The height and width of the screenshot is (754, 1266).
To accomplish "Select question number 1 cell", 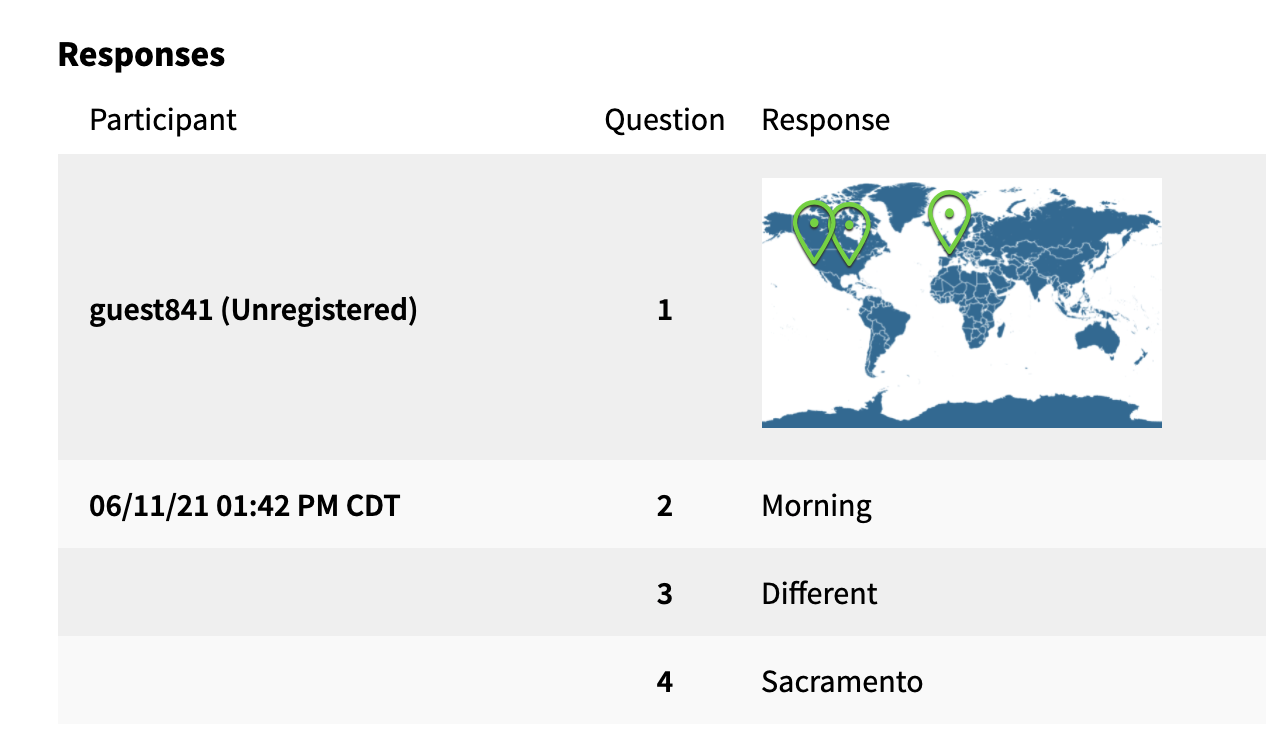I will pyautogui.click(x=664, y=310).
